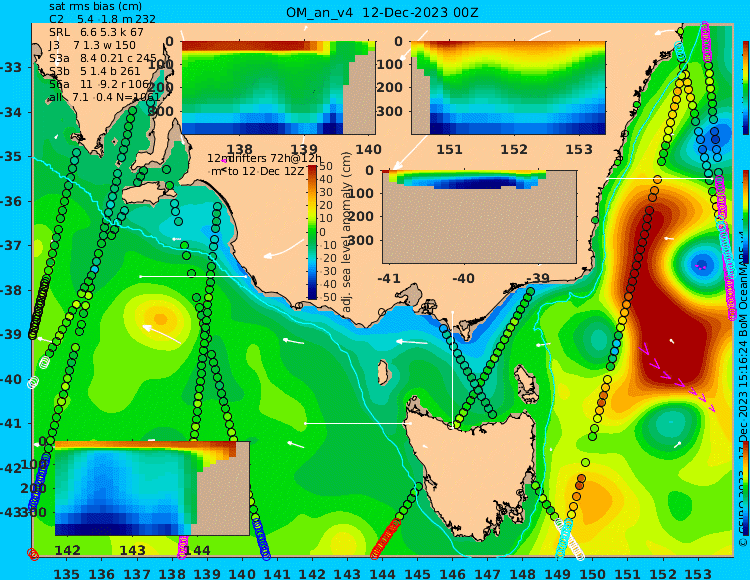Click Kangaroo Island on the map
The width and height of the screenshot is (750, 580).
point(147,196)
